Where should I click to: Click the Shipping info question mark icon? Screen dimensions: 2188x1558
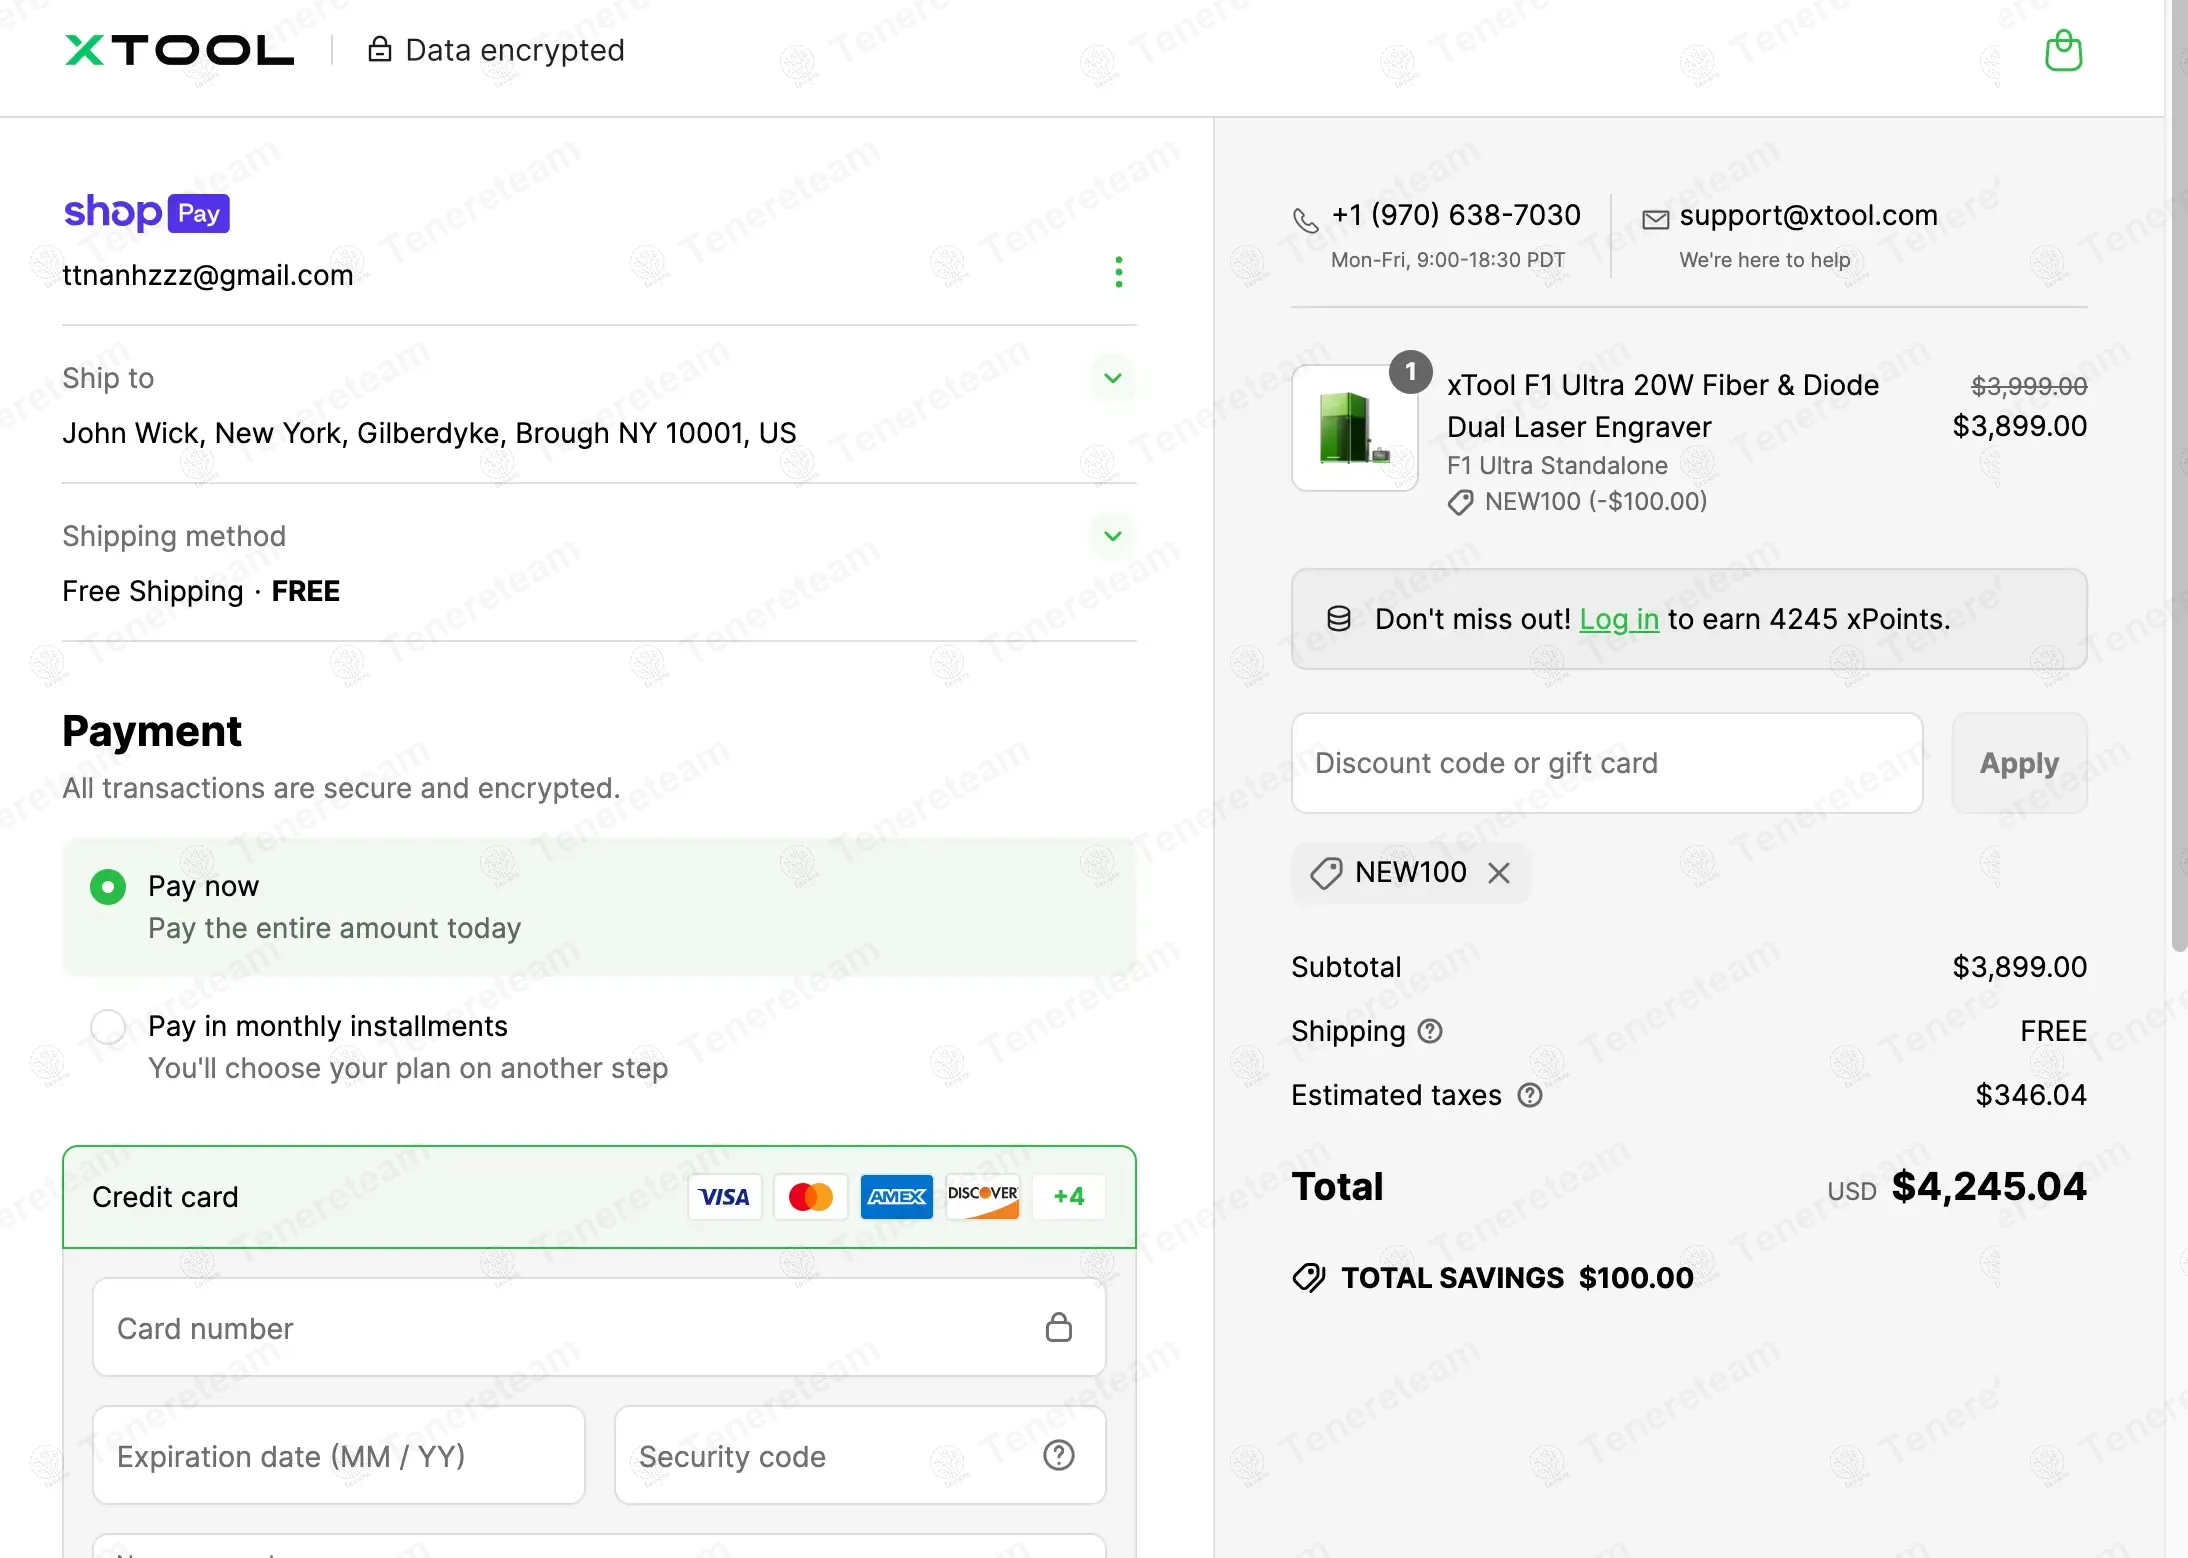click(x=1430, y=1031)
